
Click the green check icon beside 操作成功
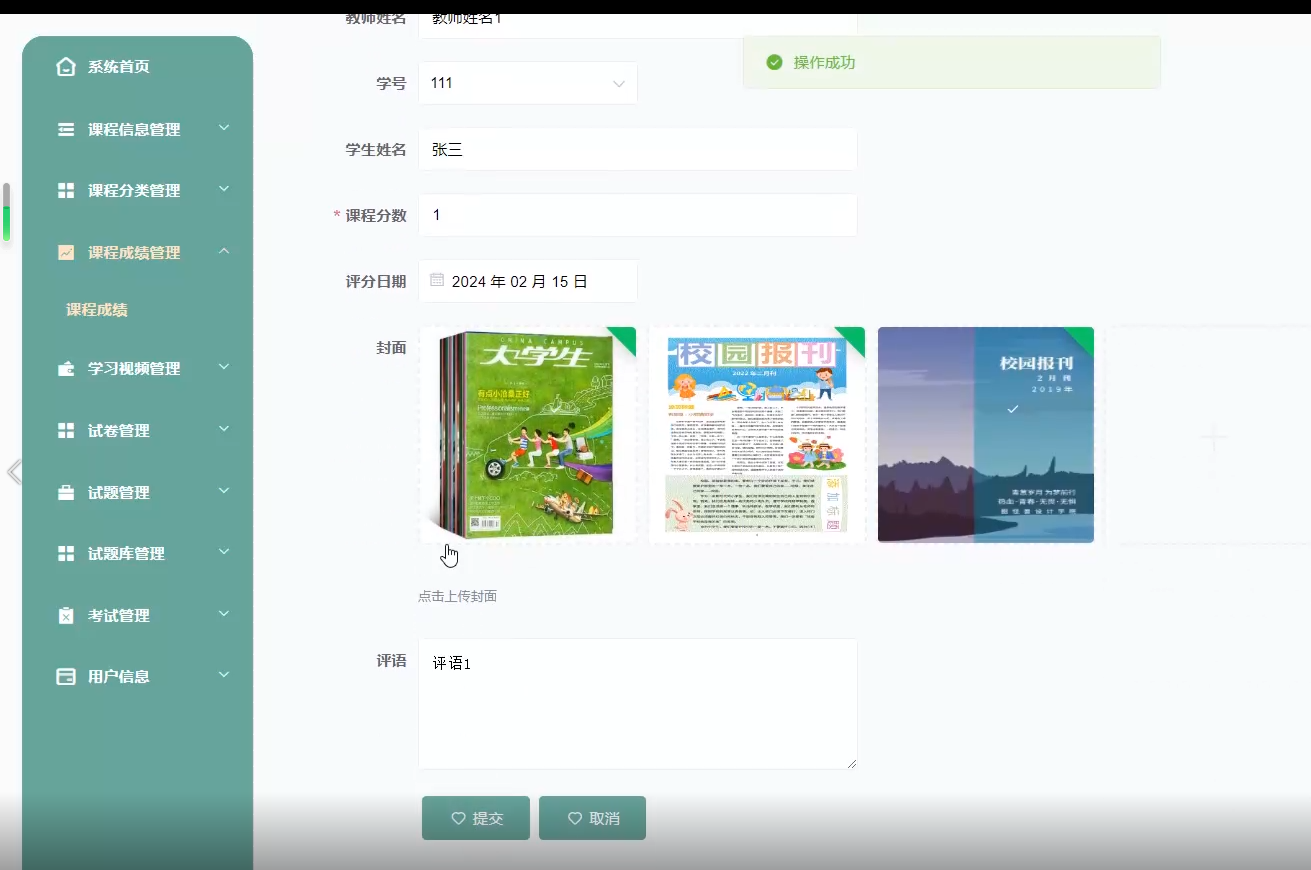point(774,63)
